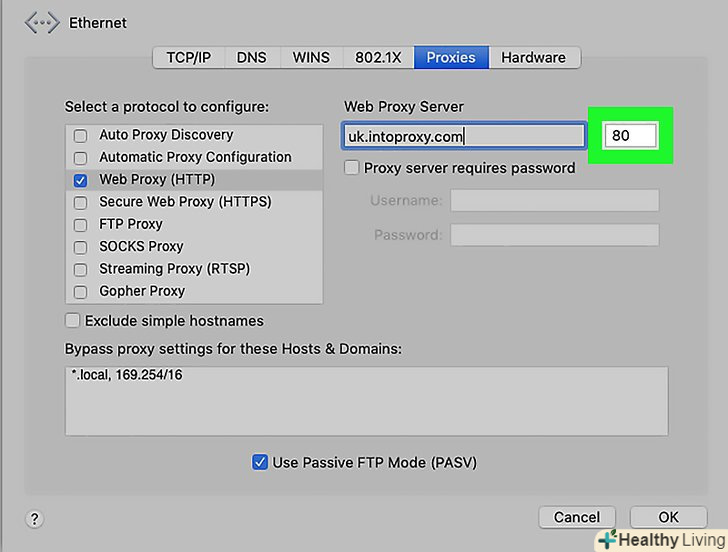Switch to the Hardware tab
Viewport: 728px width, 552px height.
[x=534, y=57]
